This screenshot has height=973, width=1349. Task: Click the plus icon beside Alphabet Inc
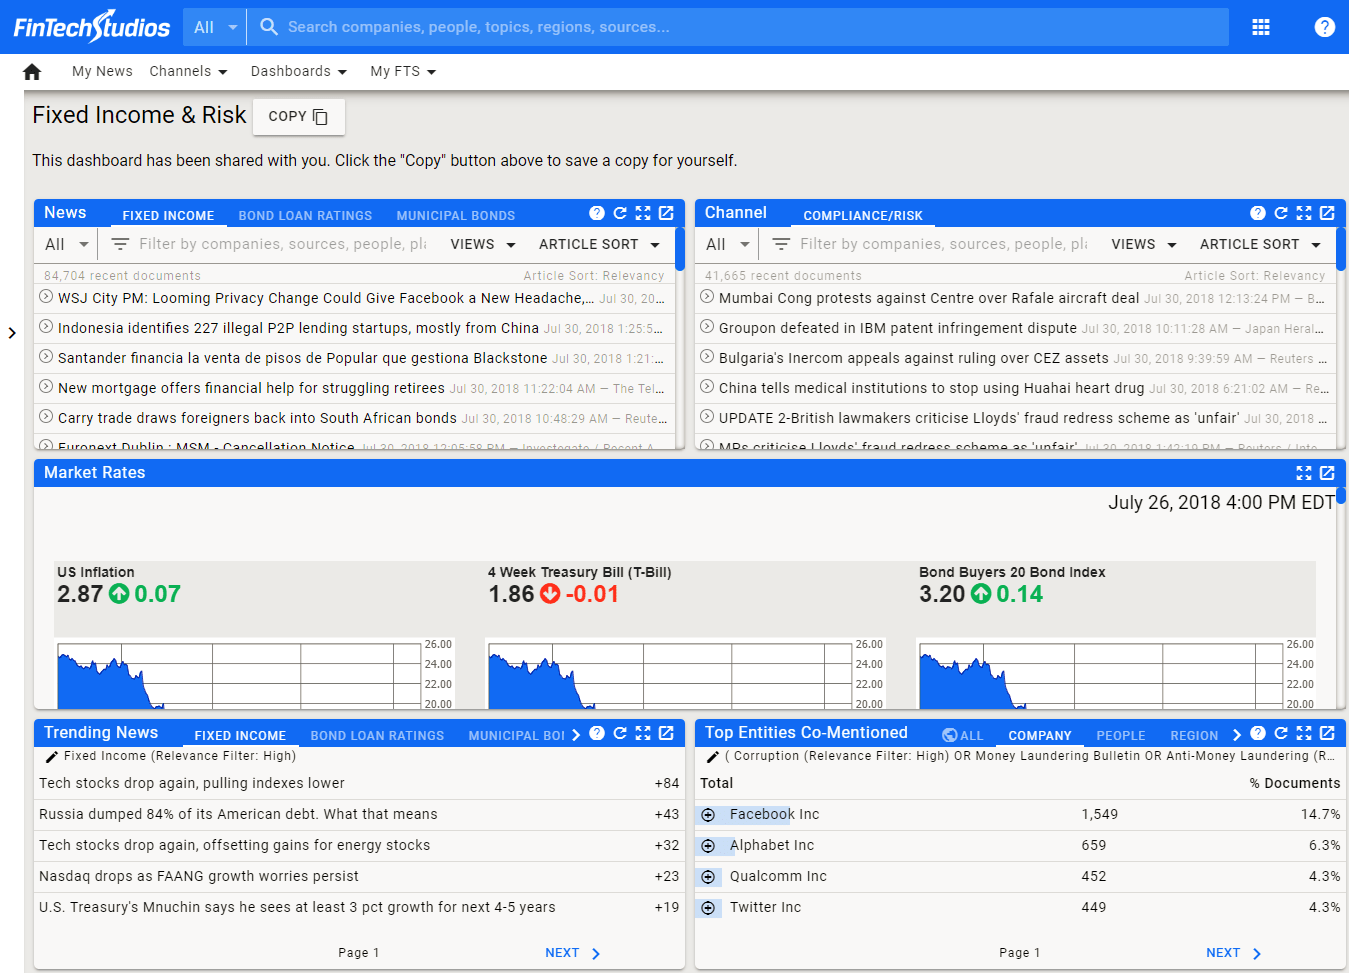pos(708,846)
